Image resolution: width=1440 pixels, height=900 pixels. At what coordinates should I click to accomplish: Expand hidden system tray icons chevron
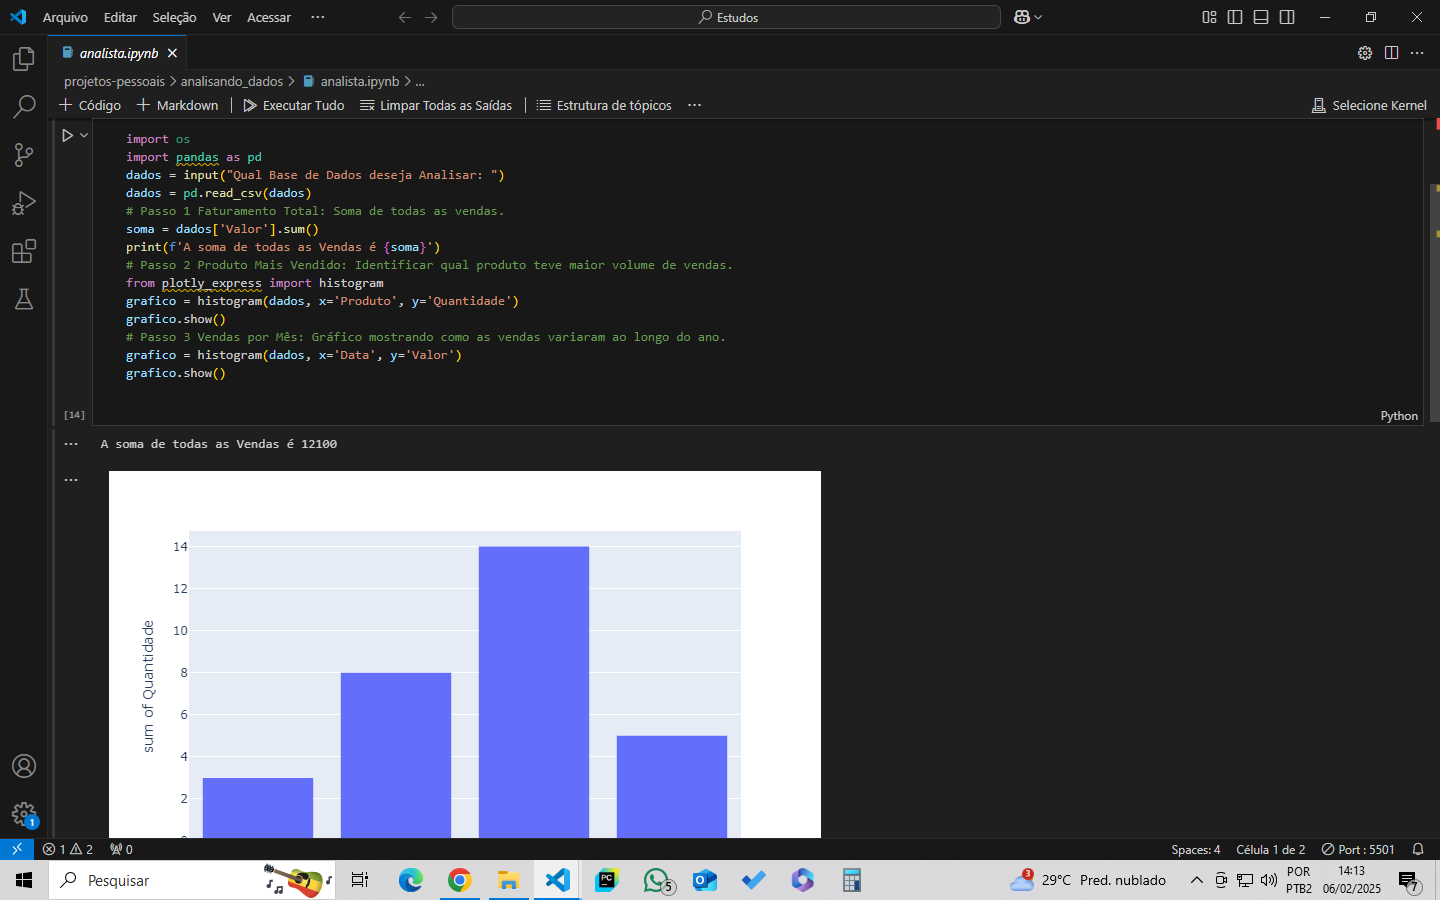click(1196, 880)
